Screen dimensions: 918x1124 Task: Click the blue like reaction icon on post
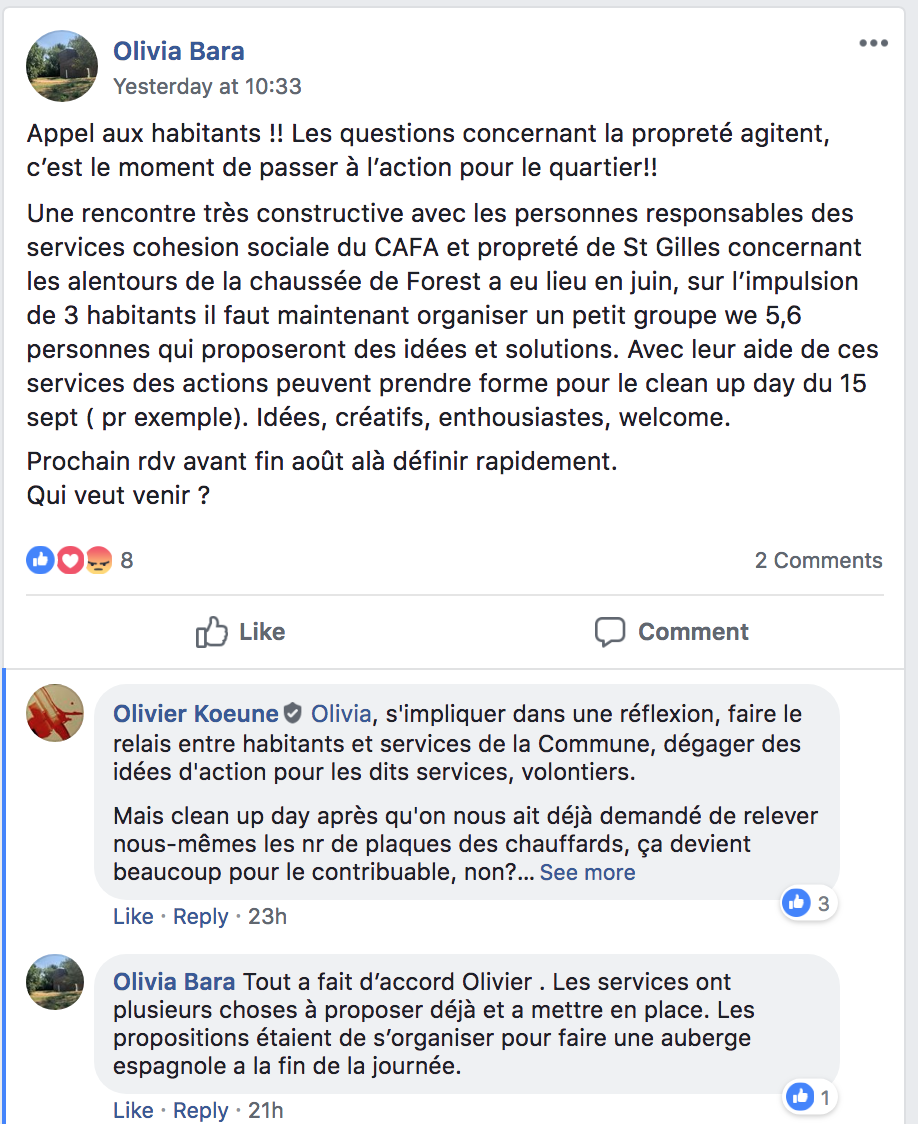(x=41, y=560)
